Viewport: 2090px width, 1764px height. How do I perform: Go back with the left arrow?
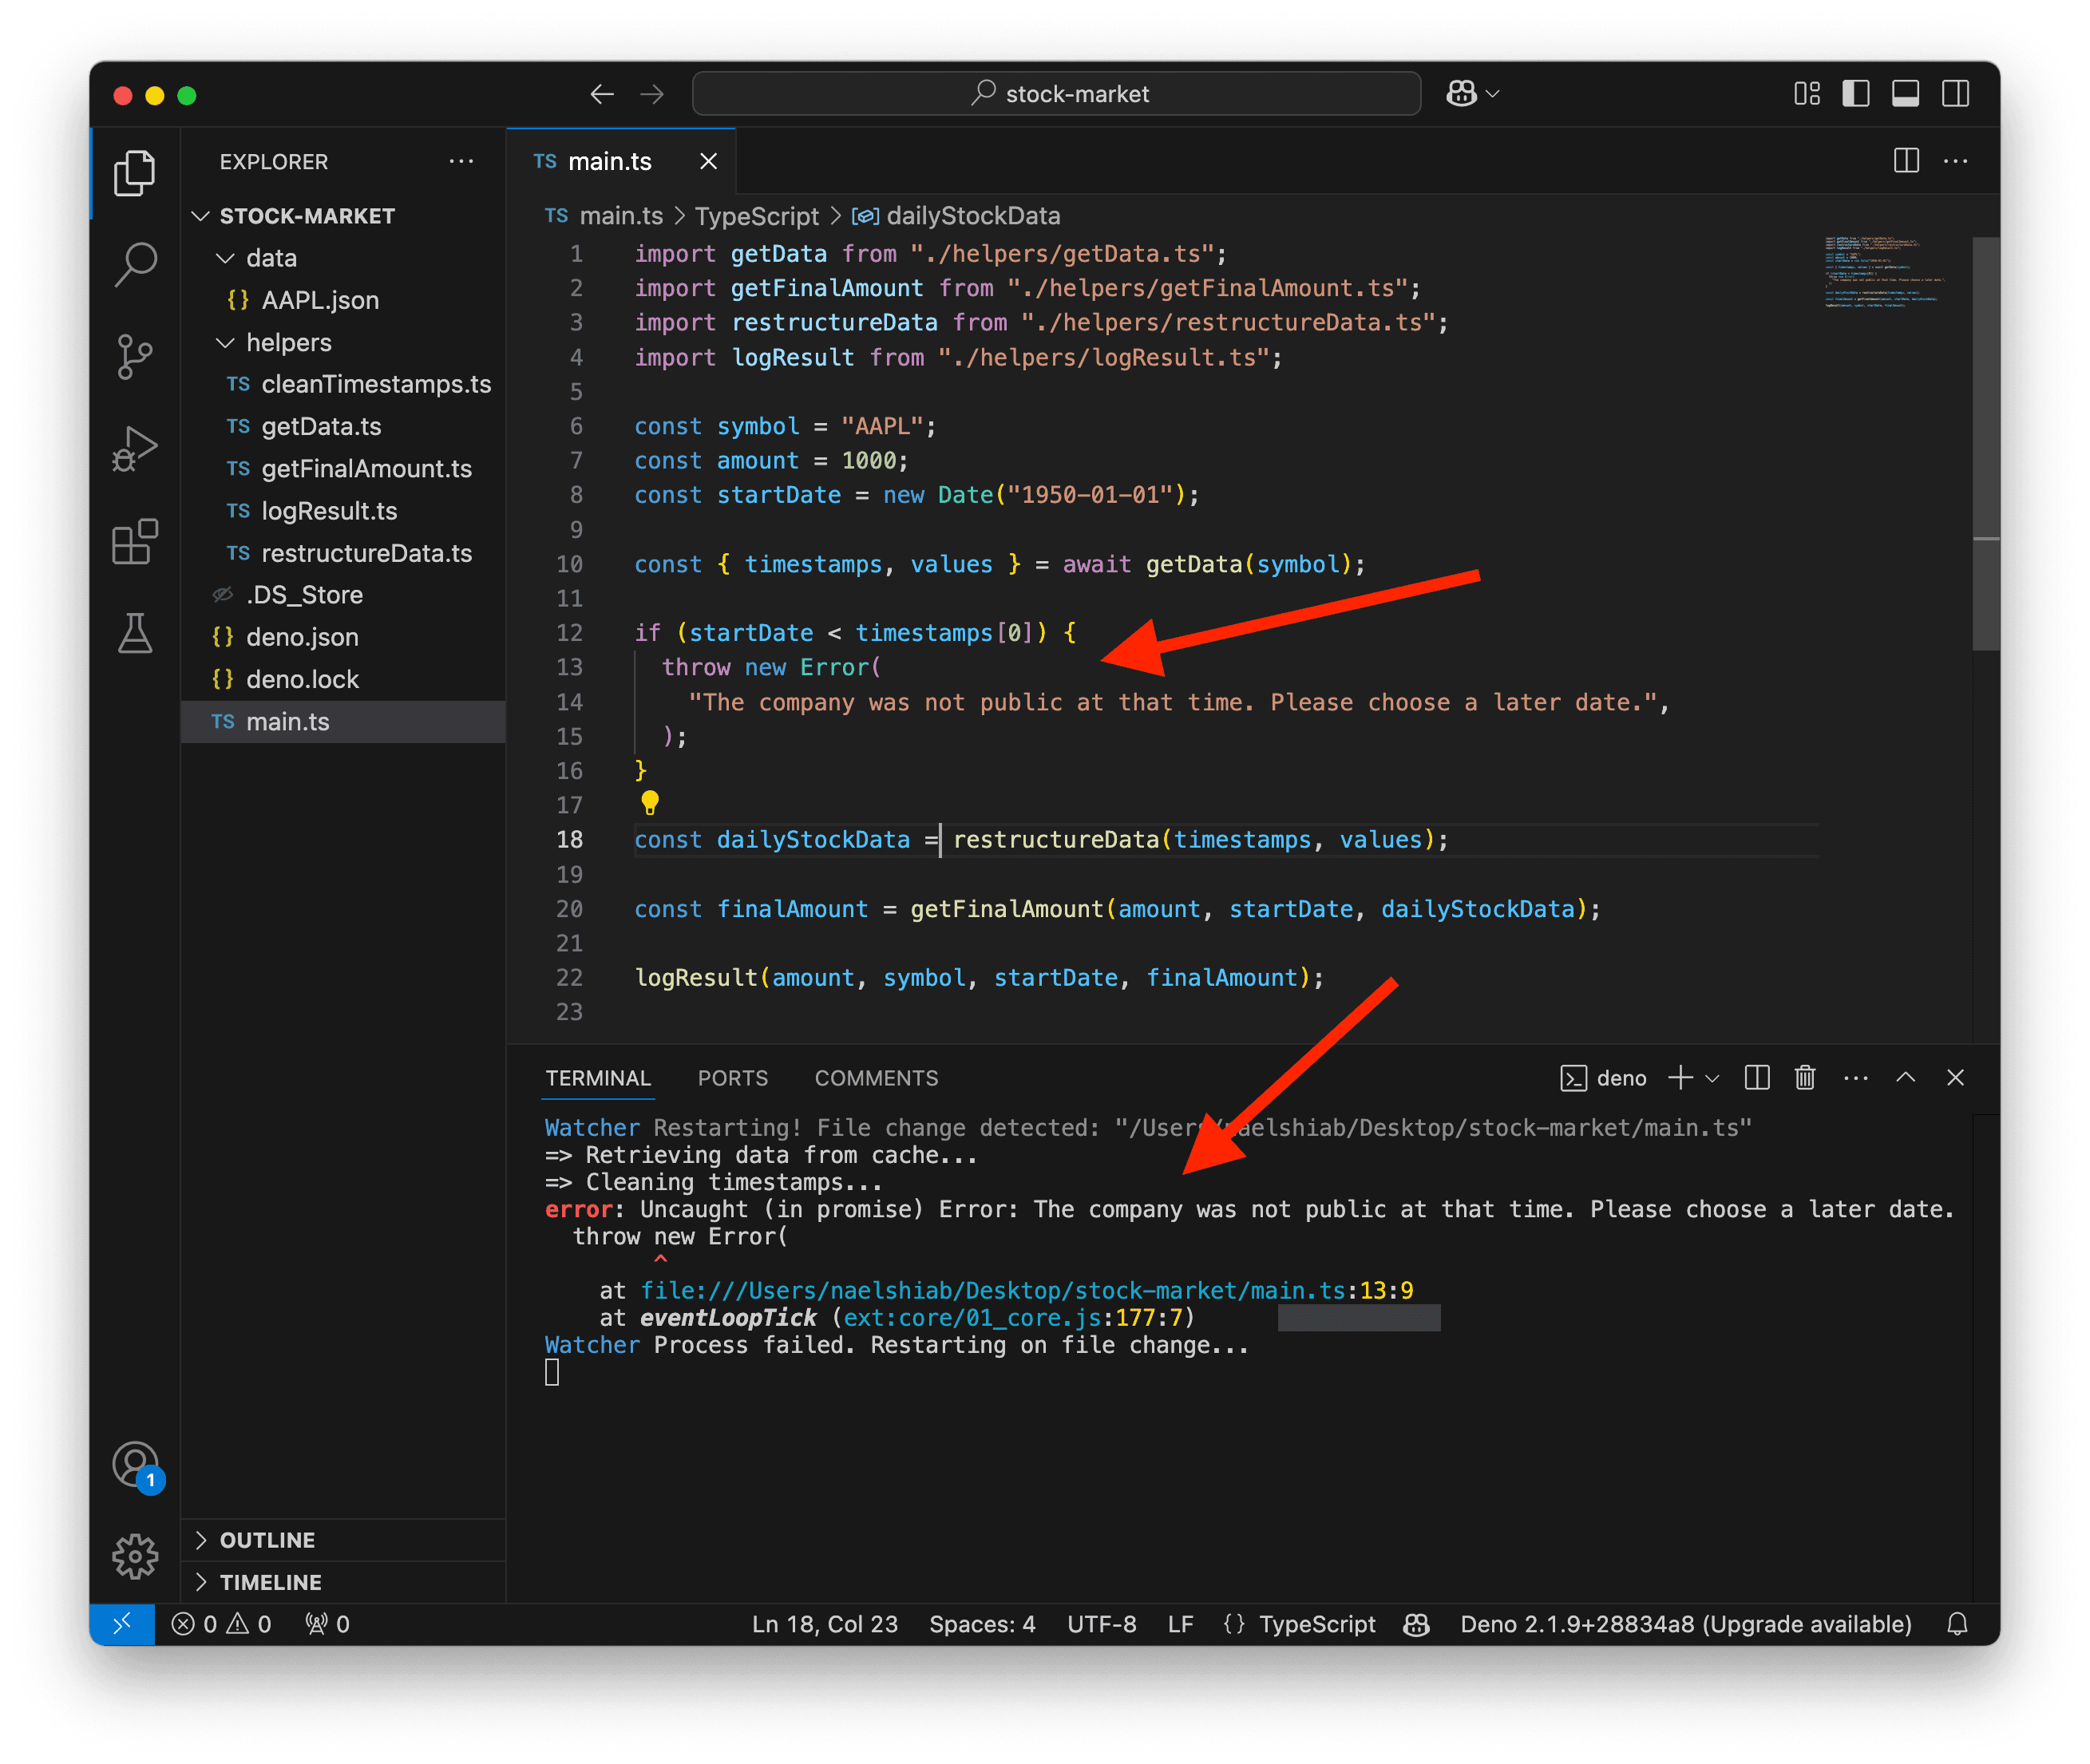(601, 94)
